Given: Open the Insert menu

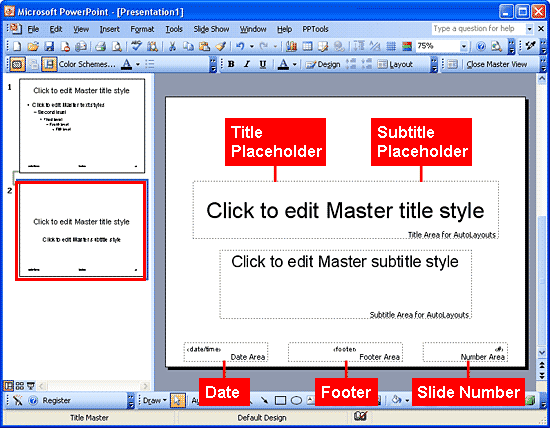Looking at the screenshot, I should (x=109, y=29).
